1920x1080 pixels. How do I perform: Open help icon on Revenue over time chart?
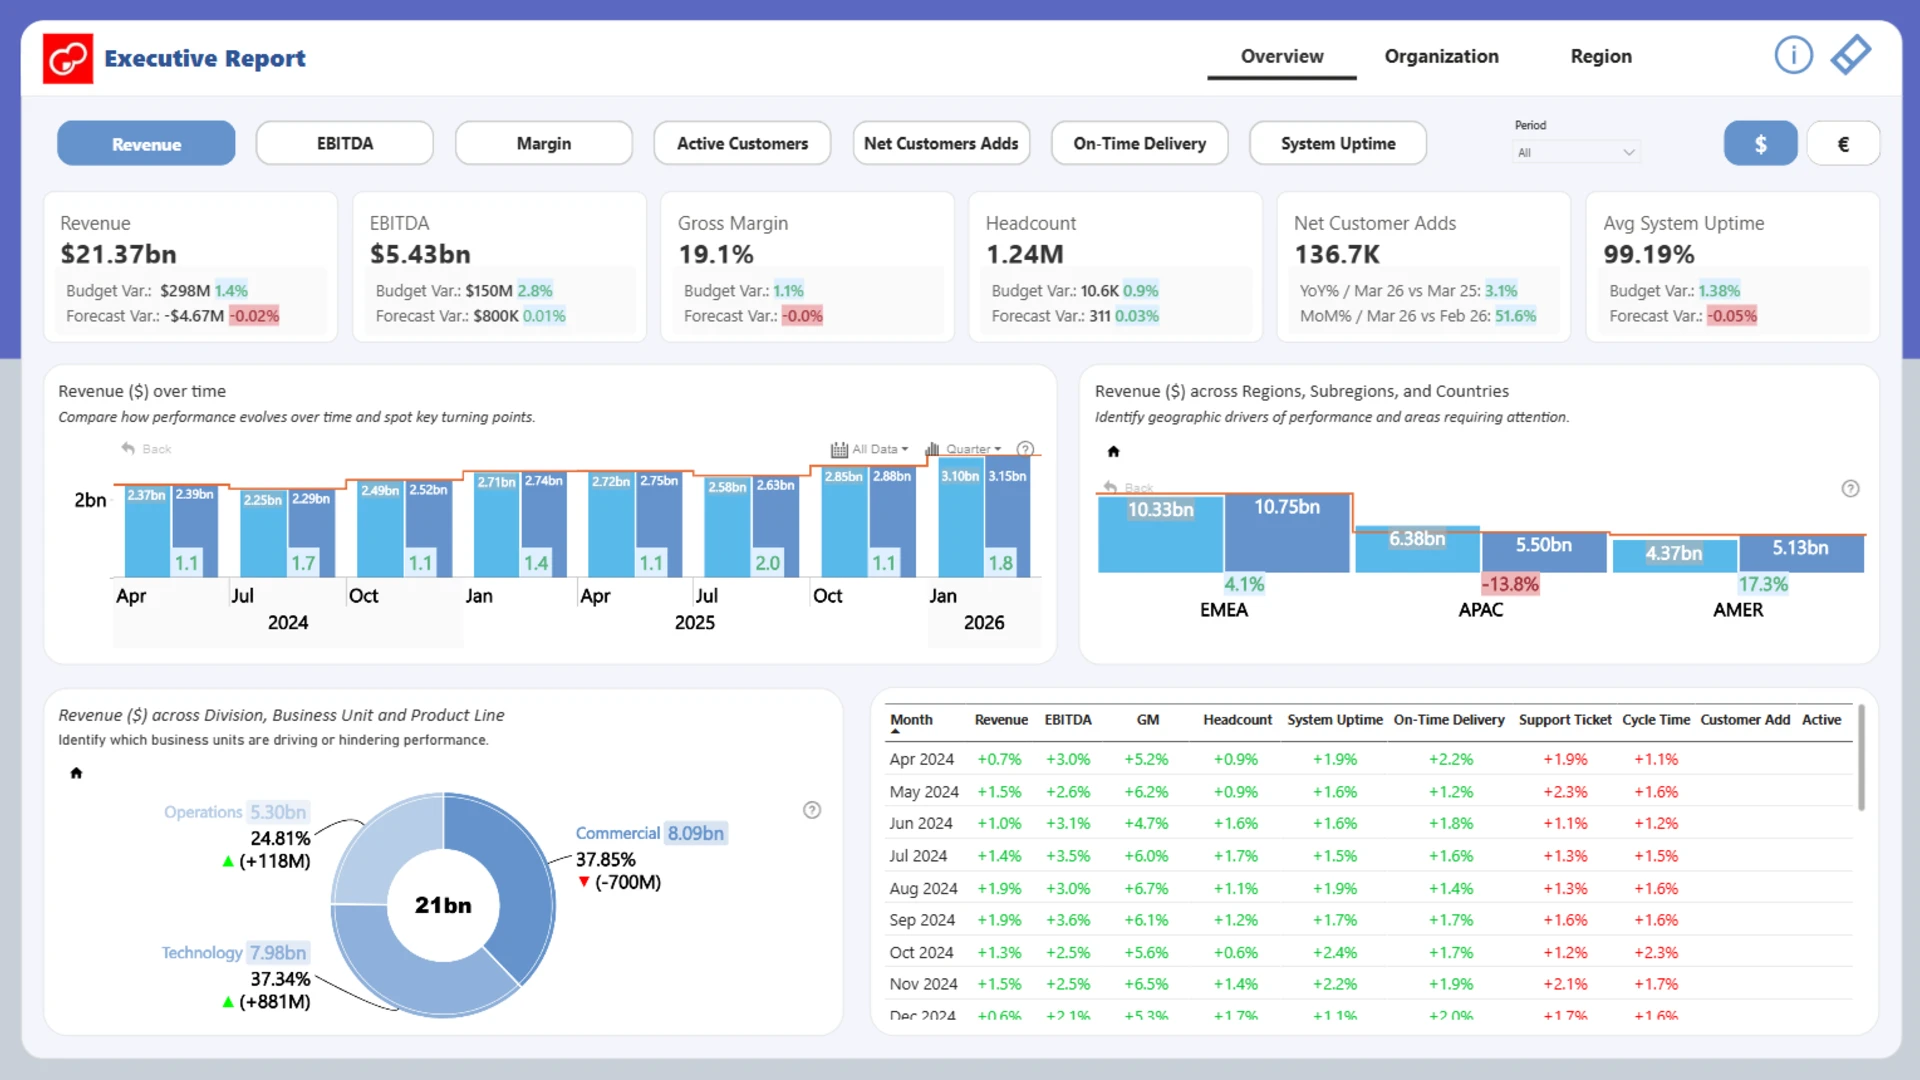coord(1025,449)
